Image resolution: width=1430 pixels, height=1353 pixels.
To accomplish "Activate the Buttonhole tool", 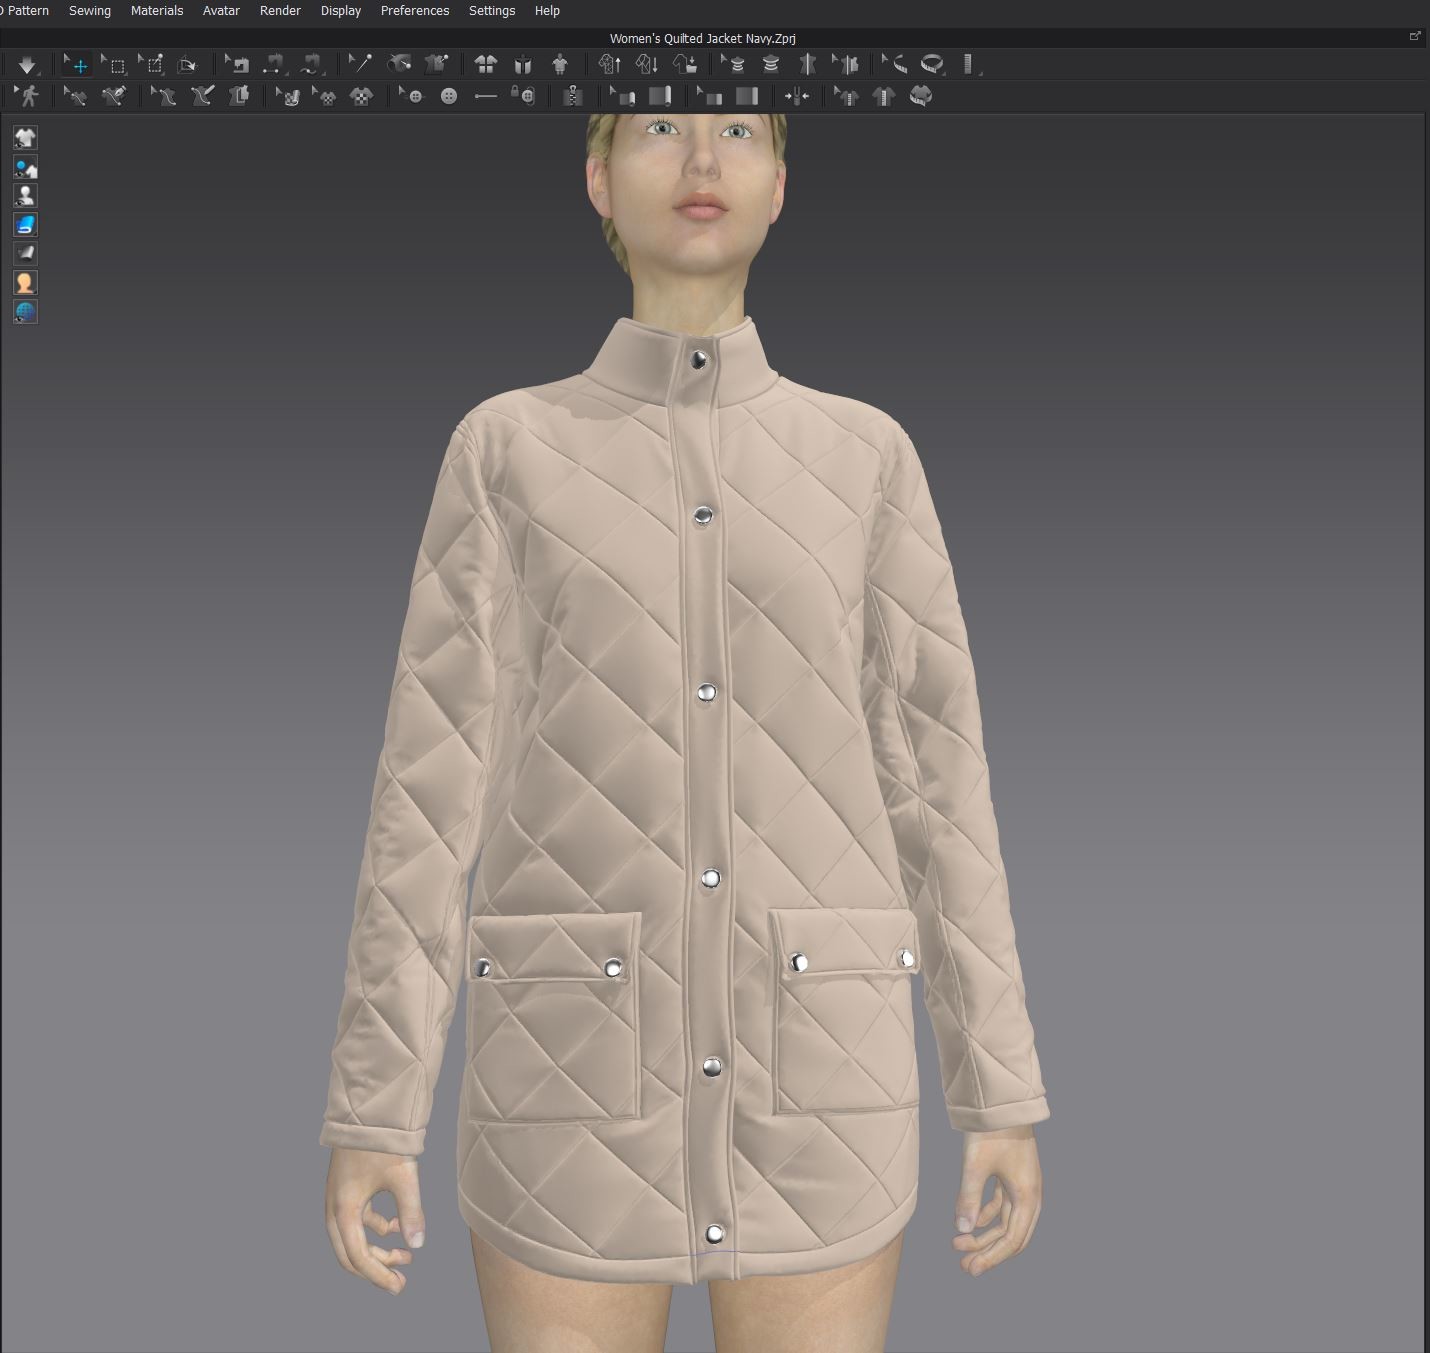I will [x=487, y=96].
